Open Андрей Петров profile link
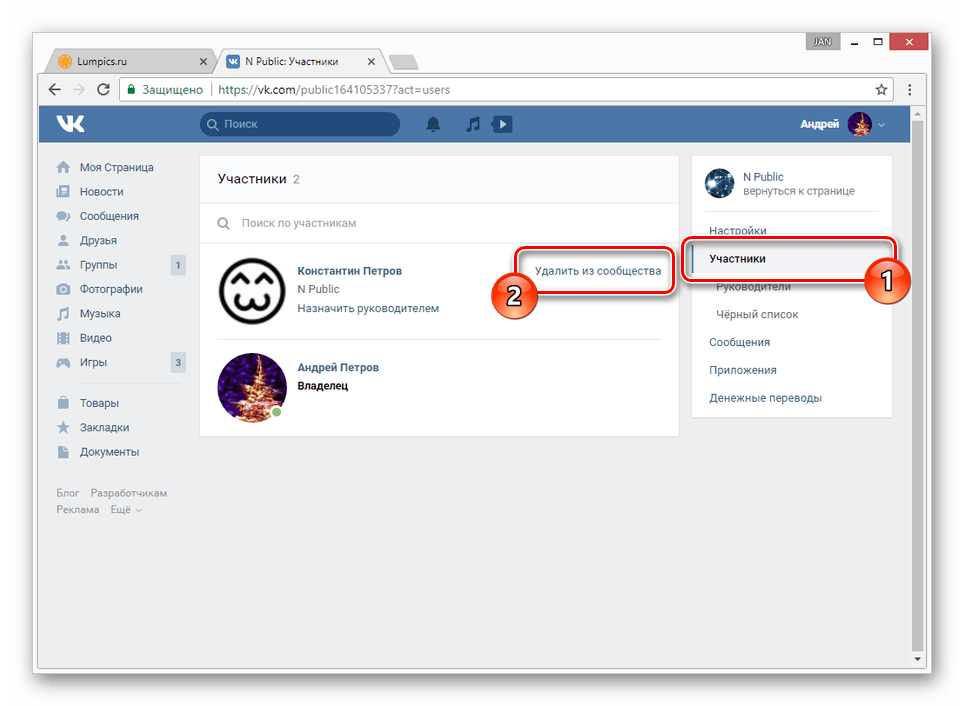This screenshot has width=964, height=706. (338, 368)
